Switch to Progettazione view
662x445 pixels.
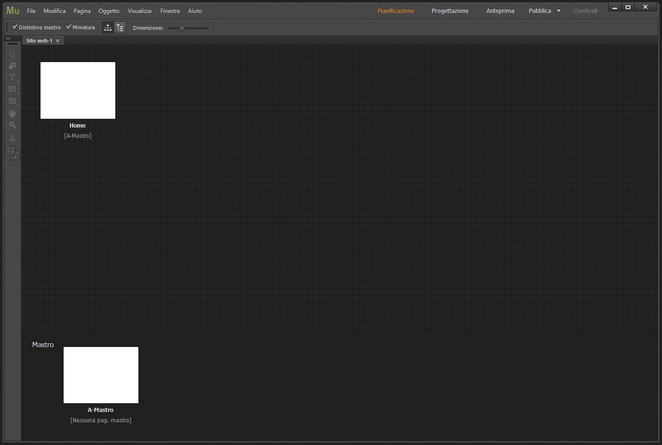pos(450,11)
